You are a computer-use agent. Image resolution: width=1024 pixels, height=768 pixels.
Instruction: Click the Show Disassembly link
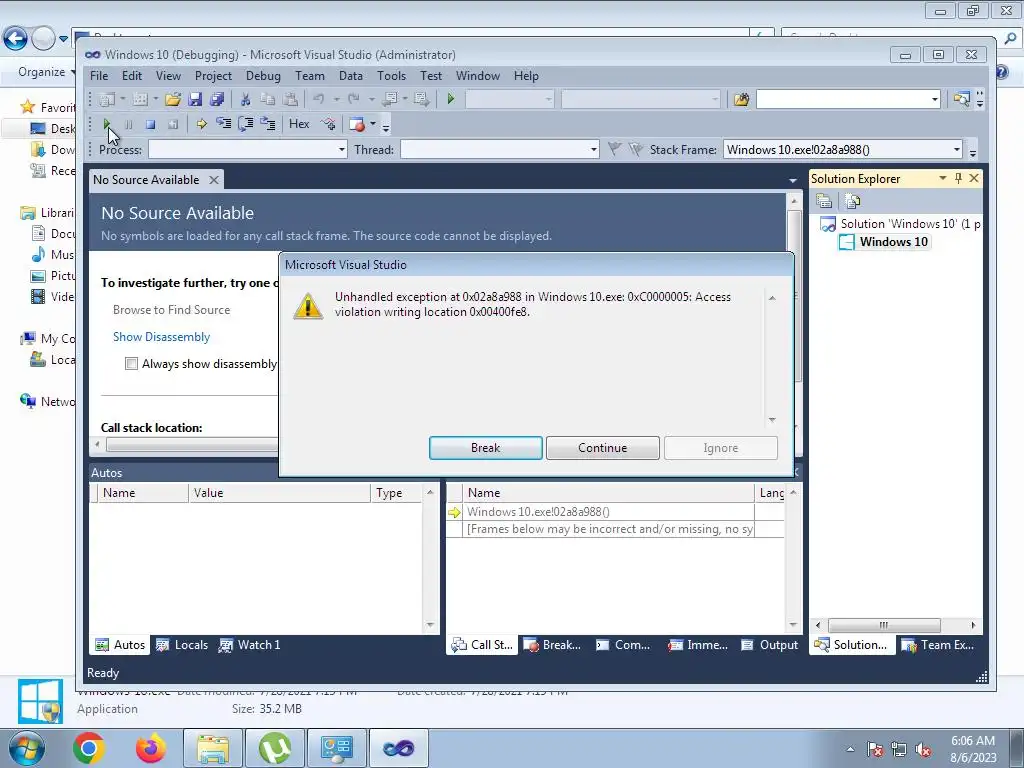pos(161,337)
